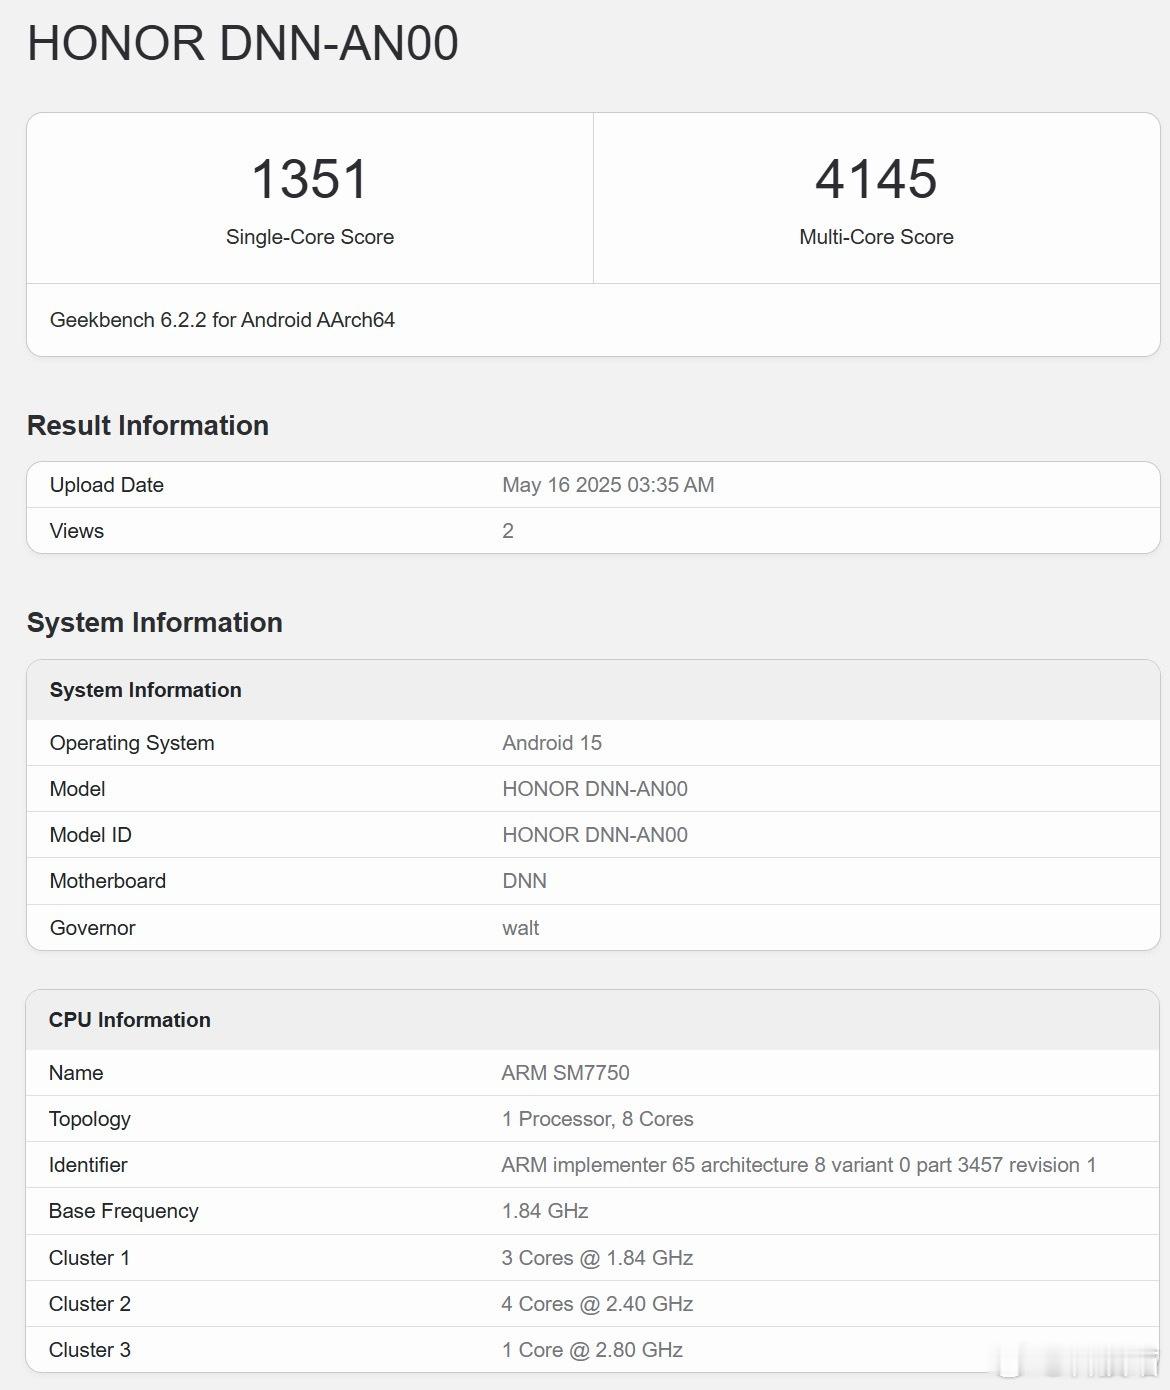
Task: Click the Topology label
Action: [x=90, y=1119]
